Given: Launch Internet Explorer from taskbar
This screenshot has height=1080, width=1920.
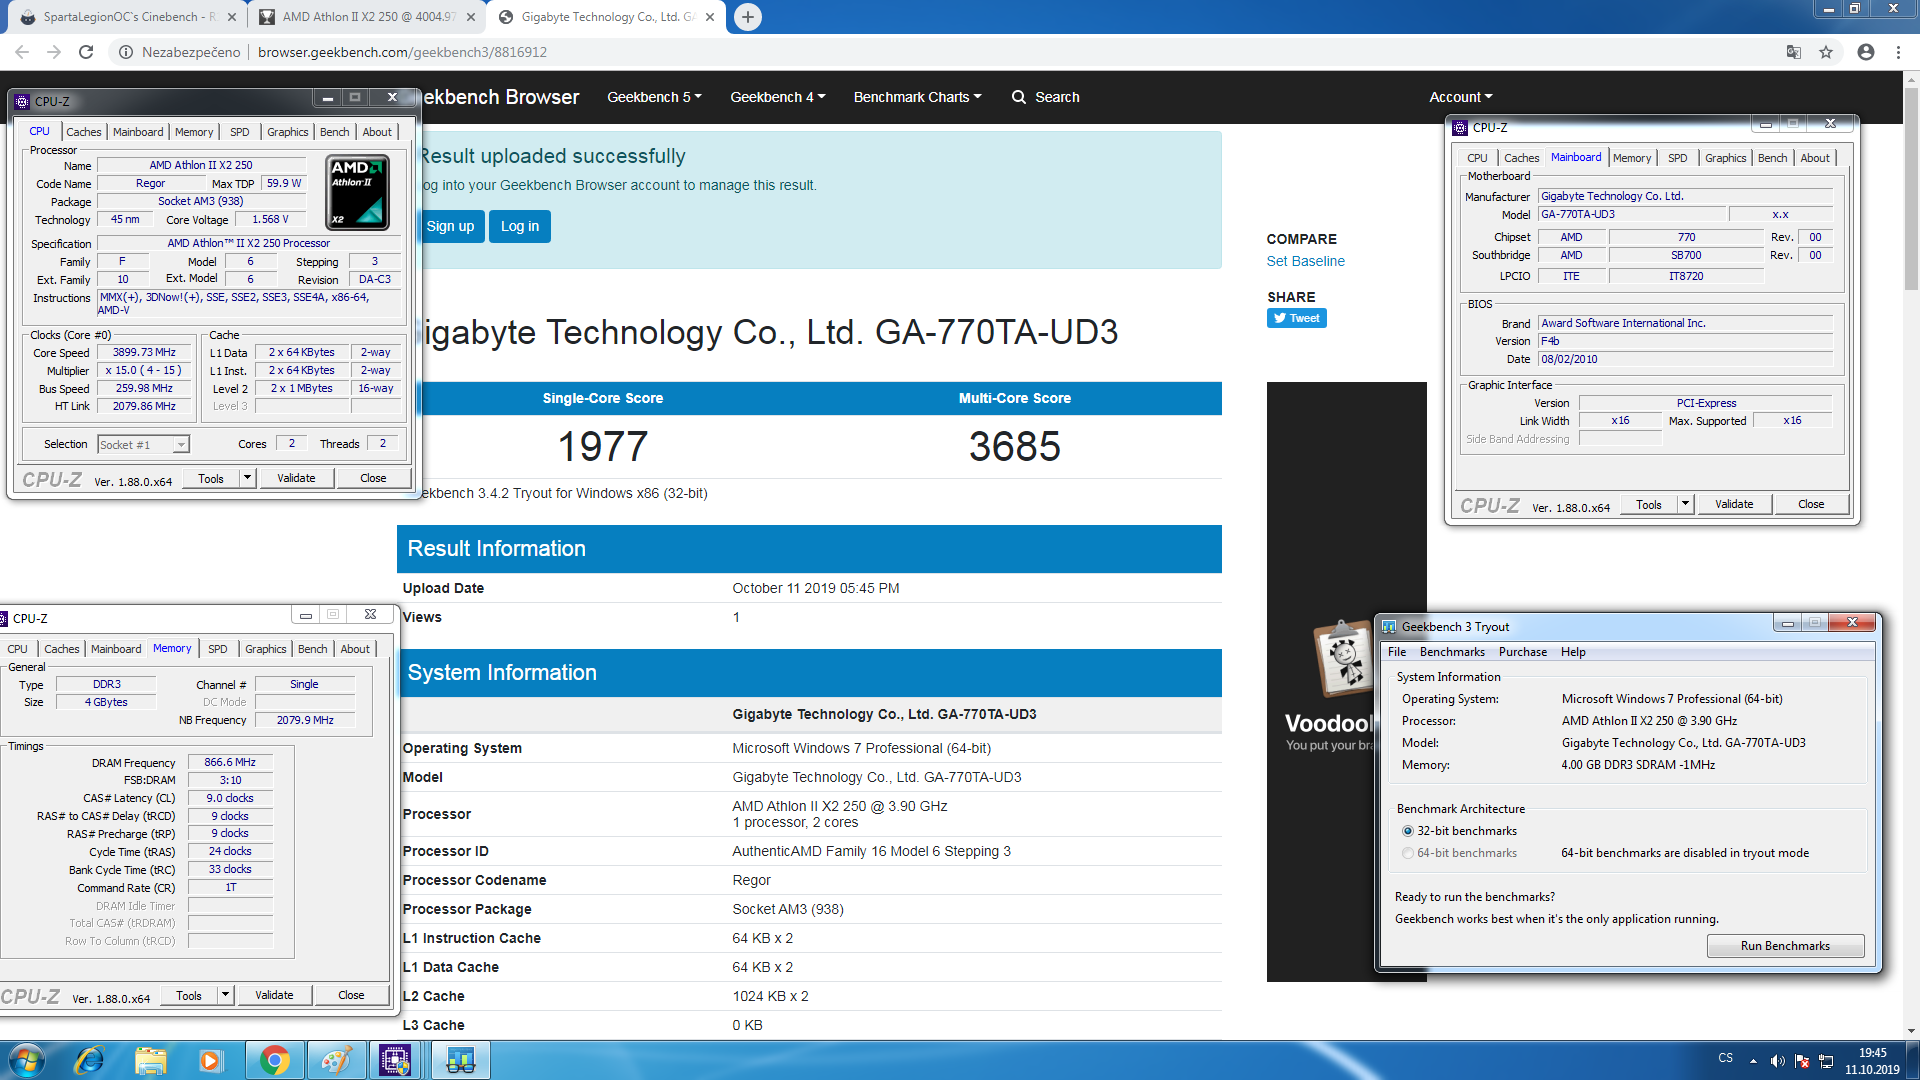Looking at the screenshot, I should click(89, 1060).
